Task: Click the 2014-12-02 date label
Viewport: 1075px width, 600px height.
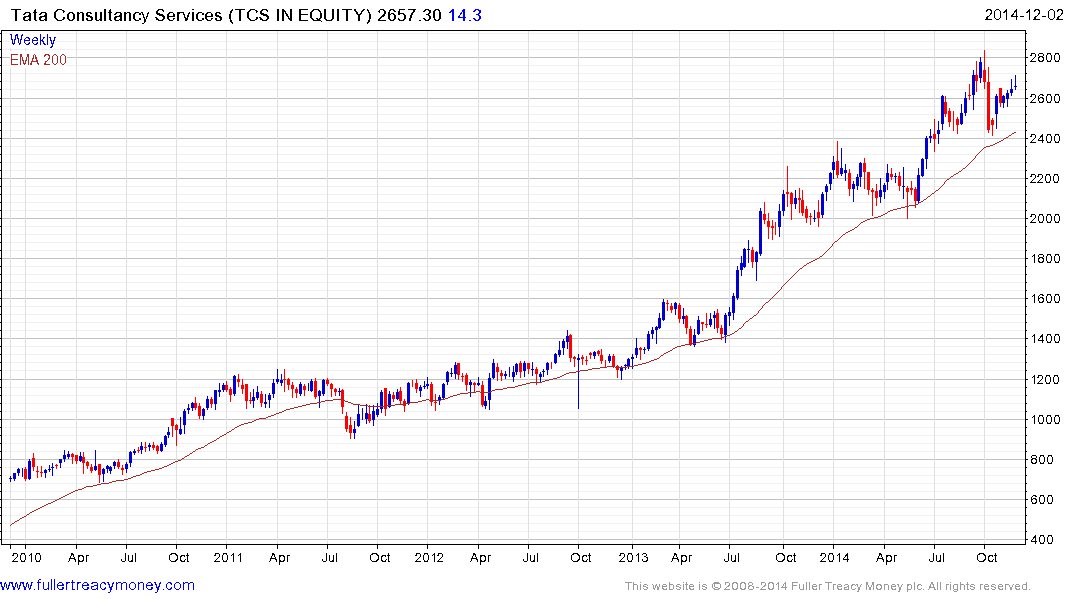Action: pyautogui.click(x=1024, y=15)
